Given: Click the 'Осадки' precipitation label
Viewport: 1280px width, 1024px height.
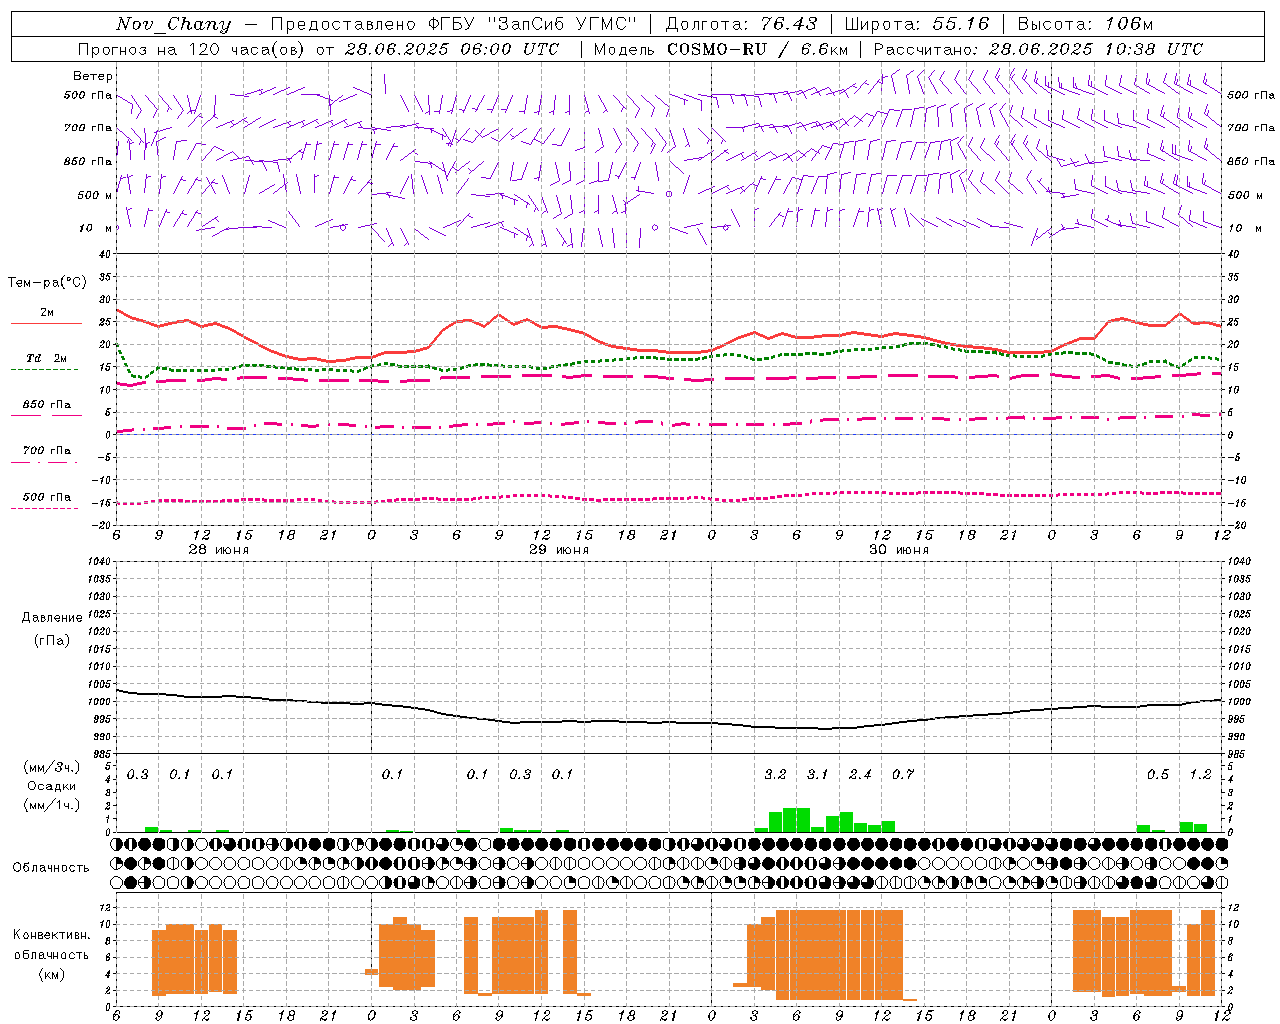Looking at the screenshot, I should [52, 786].
